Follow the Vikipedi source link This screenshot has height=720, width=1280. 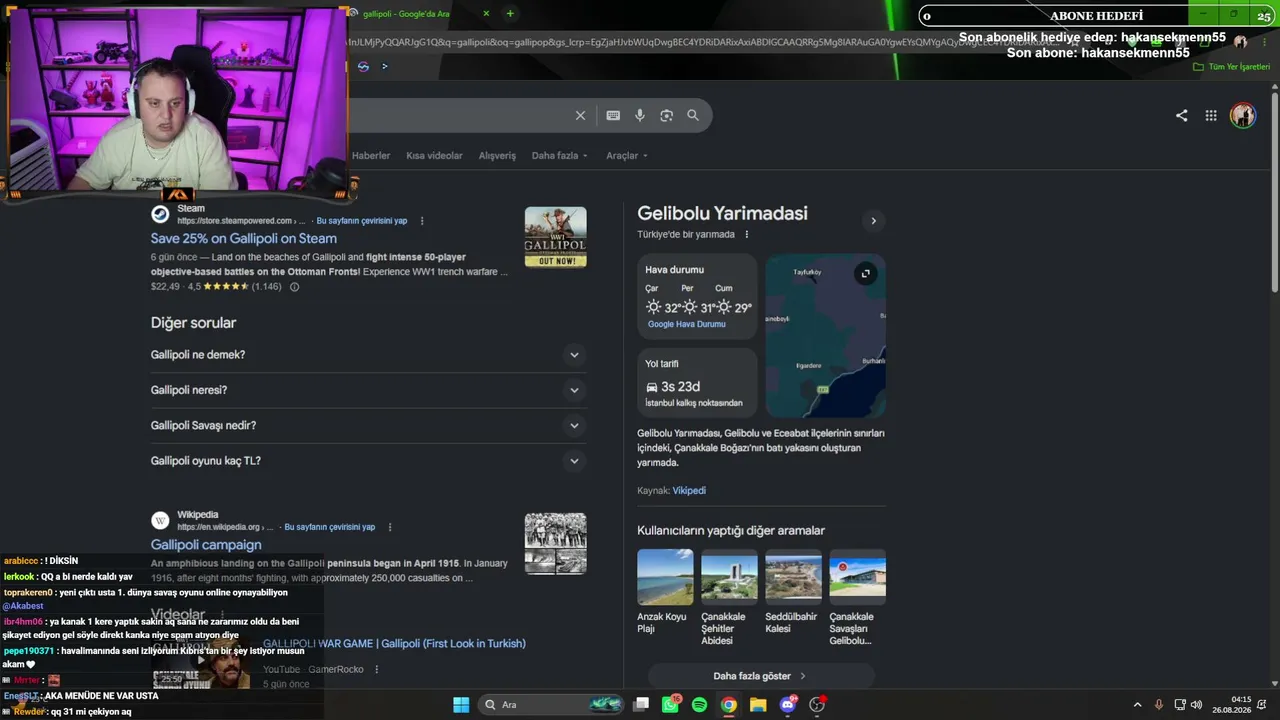point(689,491)
